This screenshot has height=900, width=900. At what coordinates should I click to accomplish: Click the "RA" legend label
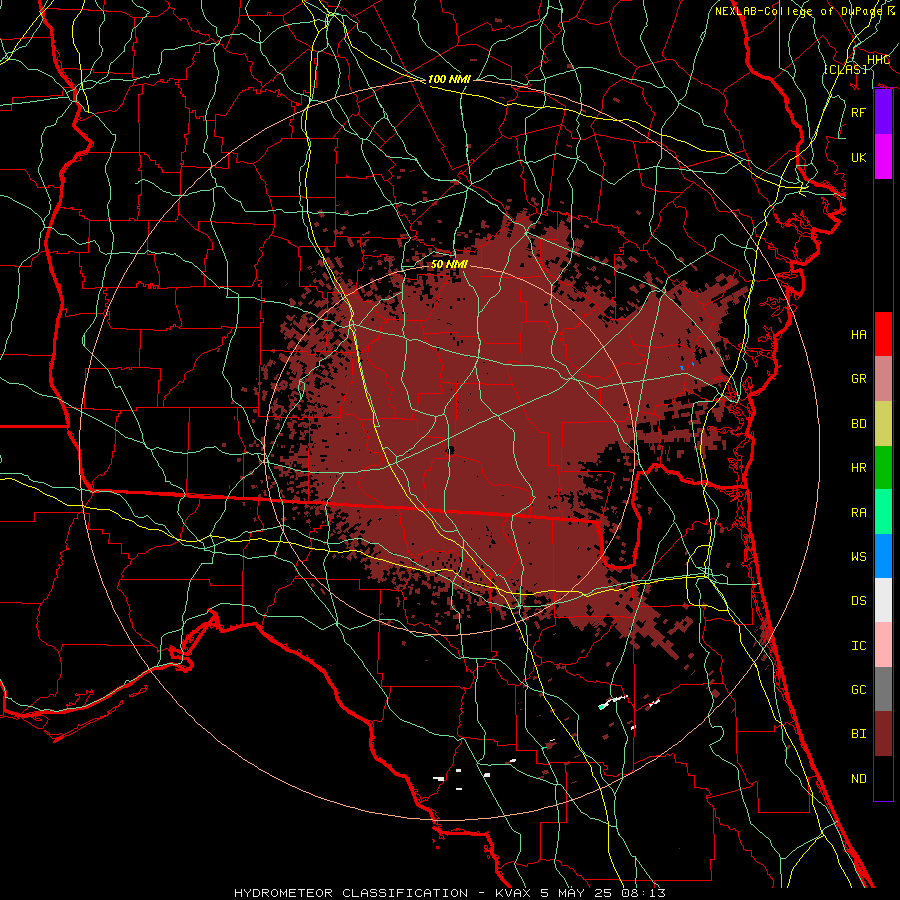858,512
